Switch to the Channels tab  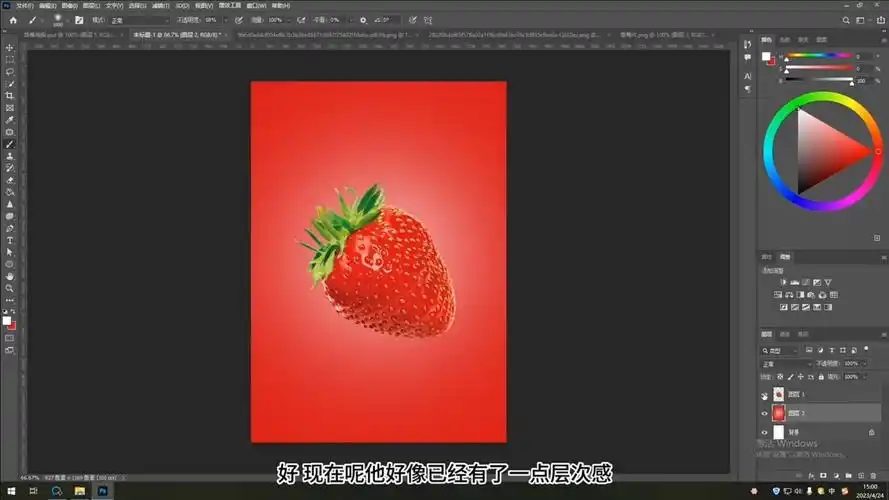[785, 334]
